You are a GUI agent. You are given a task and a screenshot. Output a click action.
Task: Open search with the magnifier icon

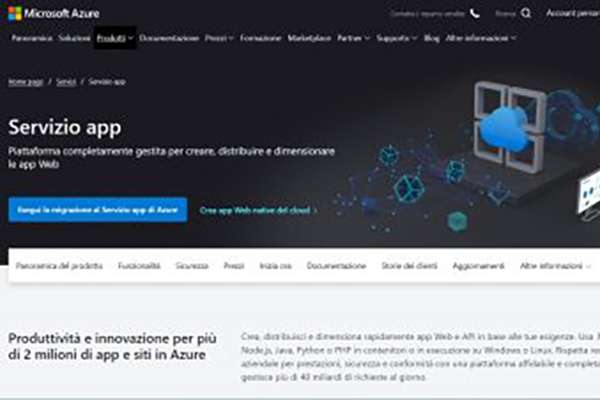526,13
